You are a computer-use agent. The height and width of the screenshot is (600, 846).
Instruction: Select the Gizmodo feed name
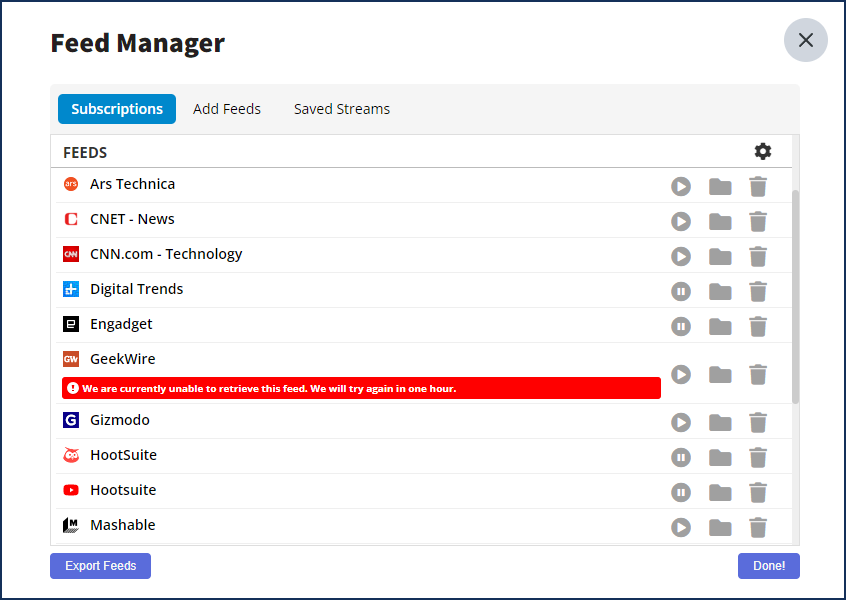click(x=120, y=420)
